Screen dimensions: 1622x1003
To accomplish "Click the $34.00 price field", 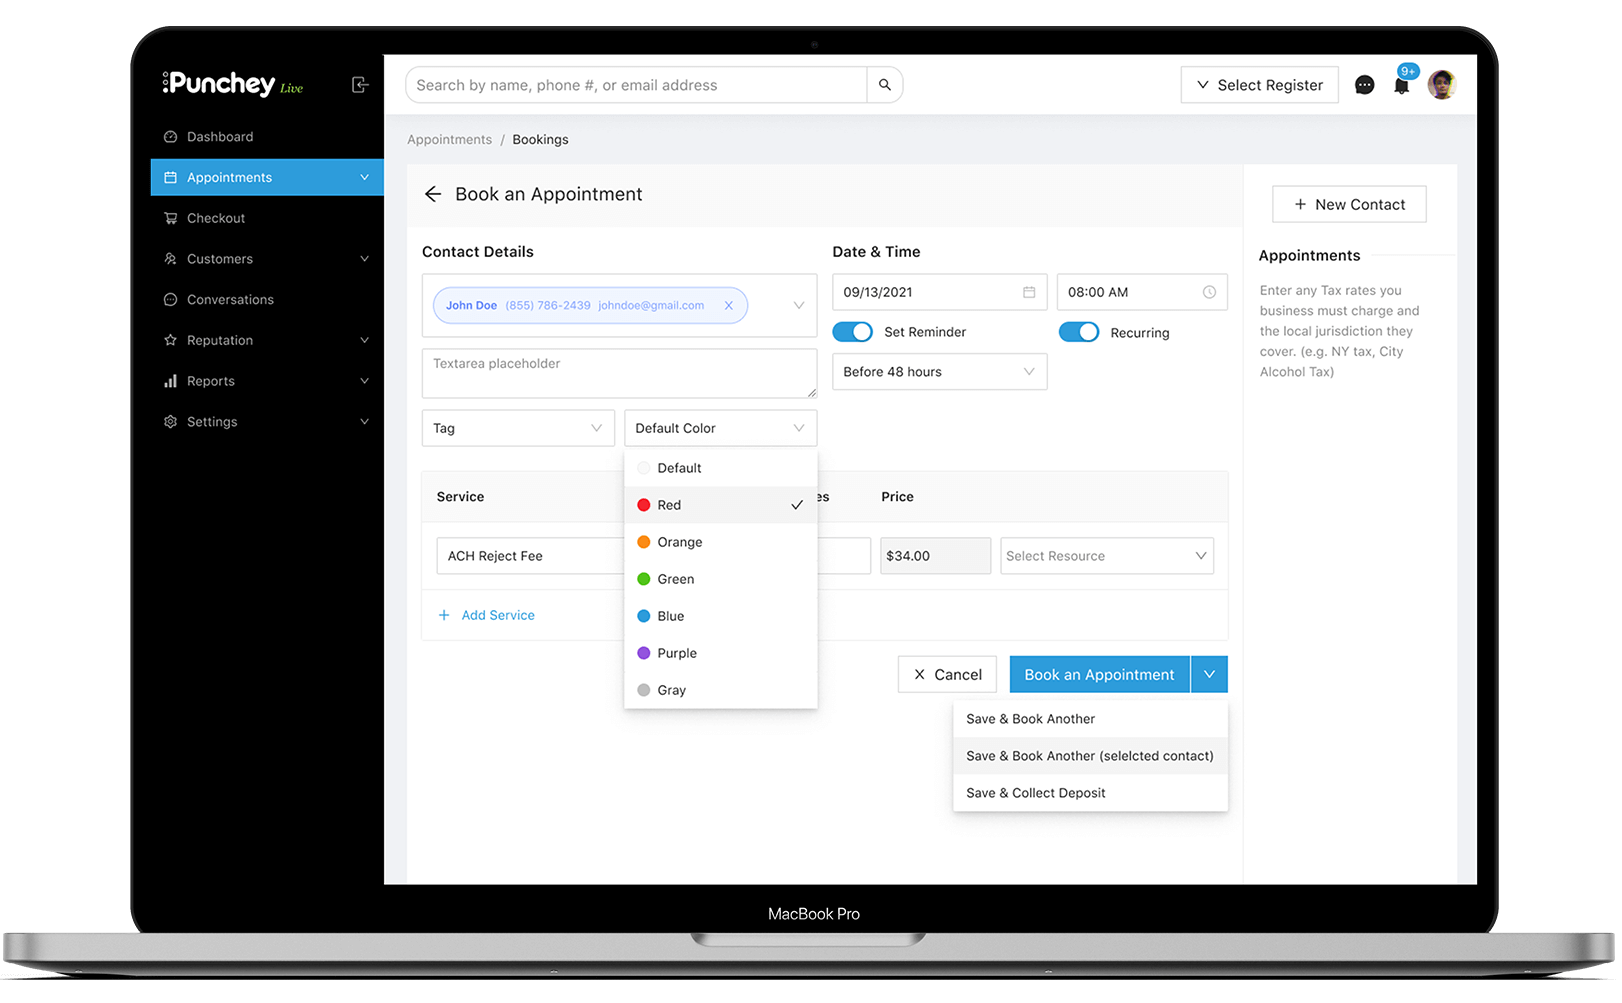I will [x=935, y=556].
